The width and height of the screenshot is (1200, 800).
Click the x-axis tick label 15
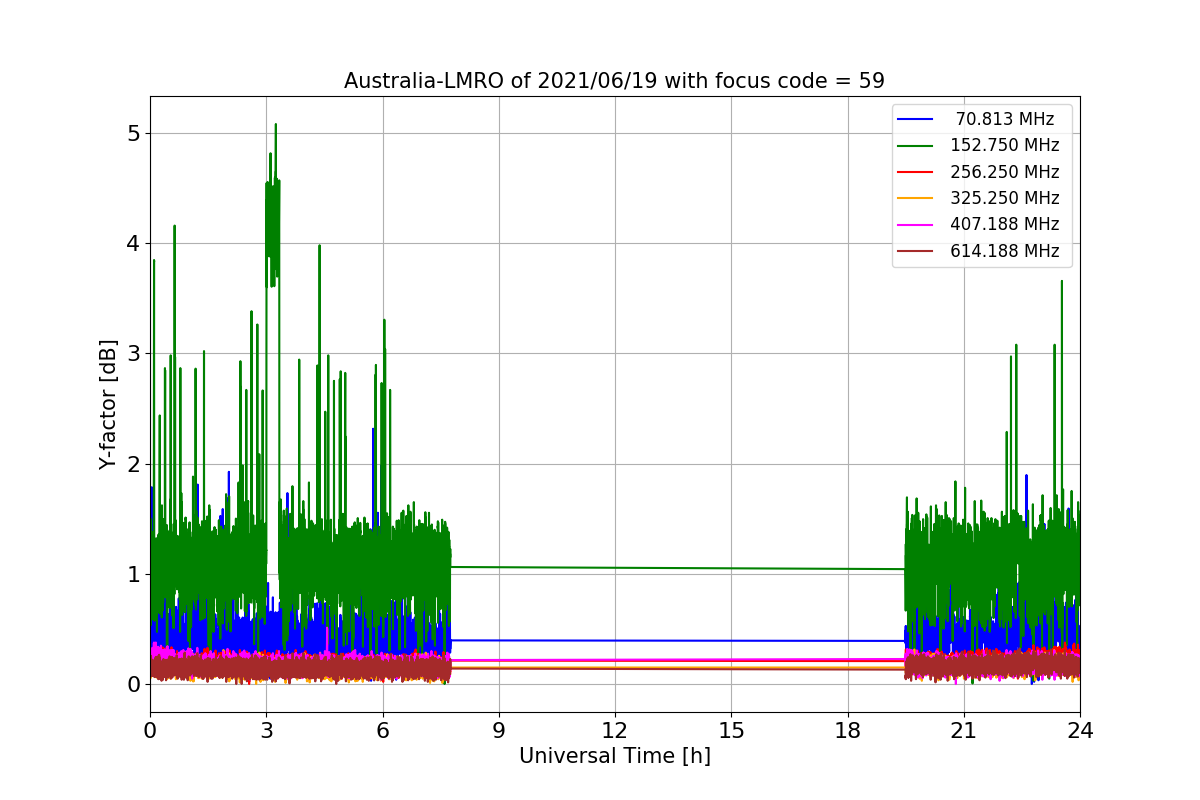pyautogui.click(x=731, y=731)
